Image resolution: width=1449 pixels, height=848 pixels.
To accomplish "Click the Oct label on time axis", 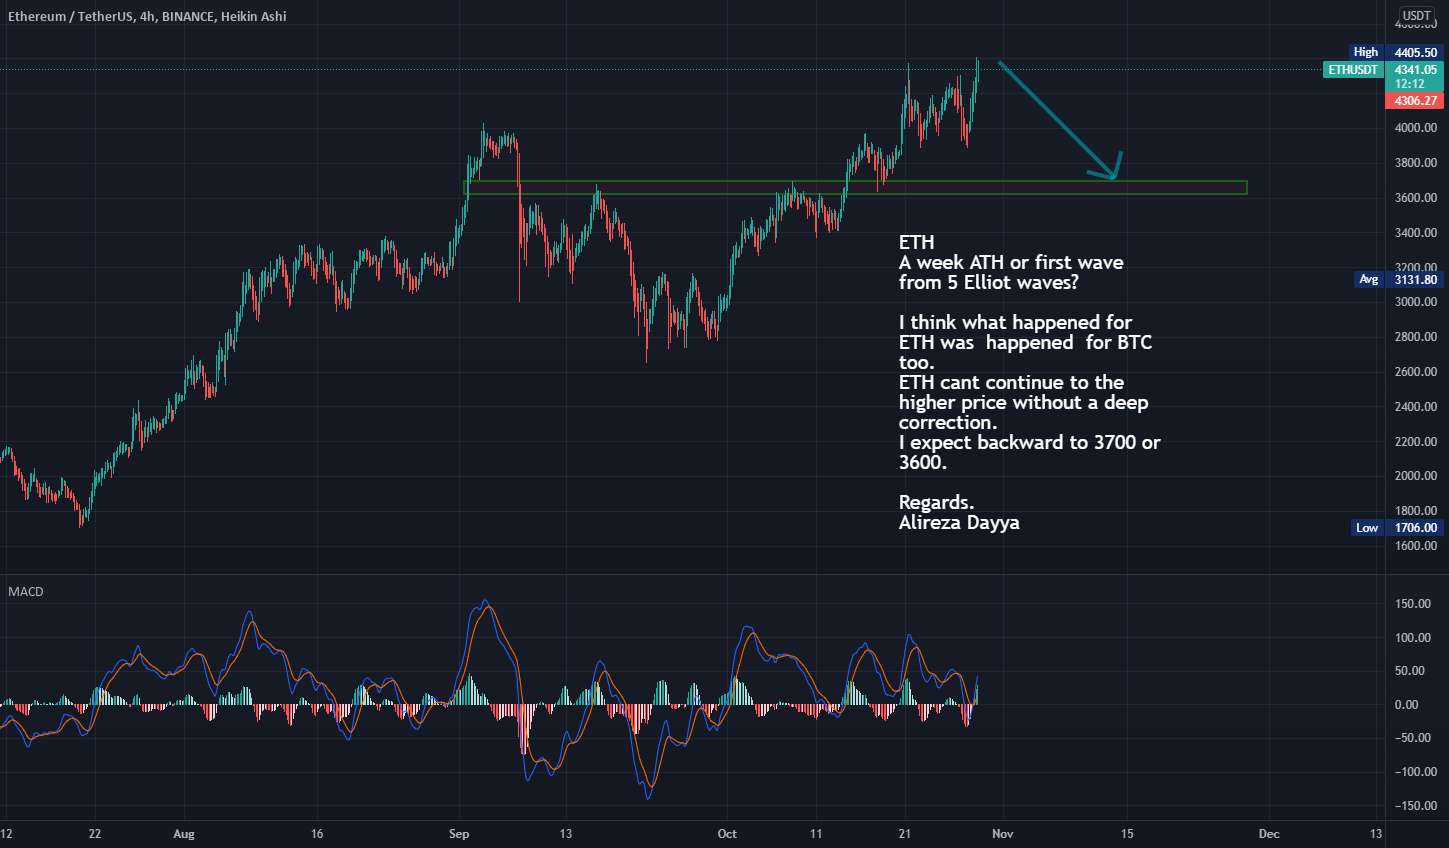I will [727, 834].
